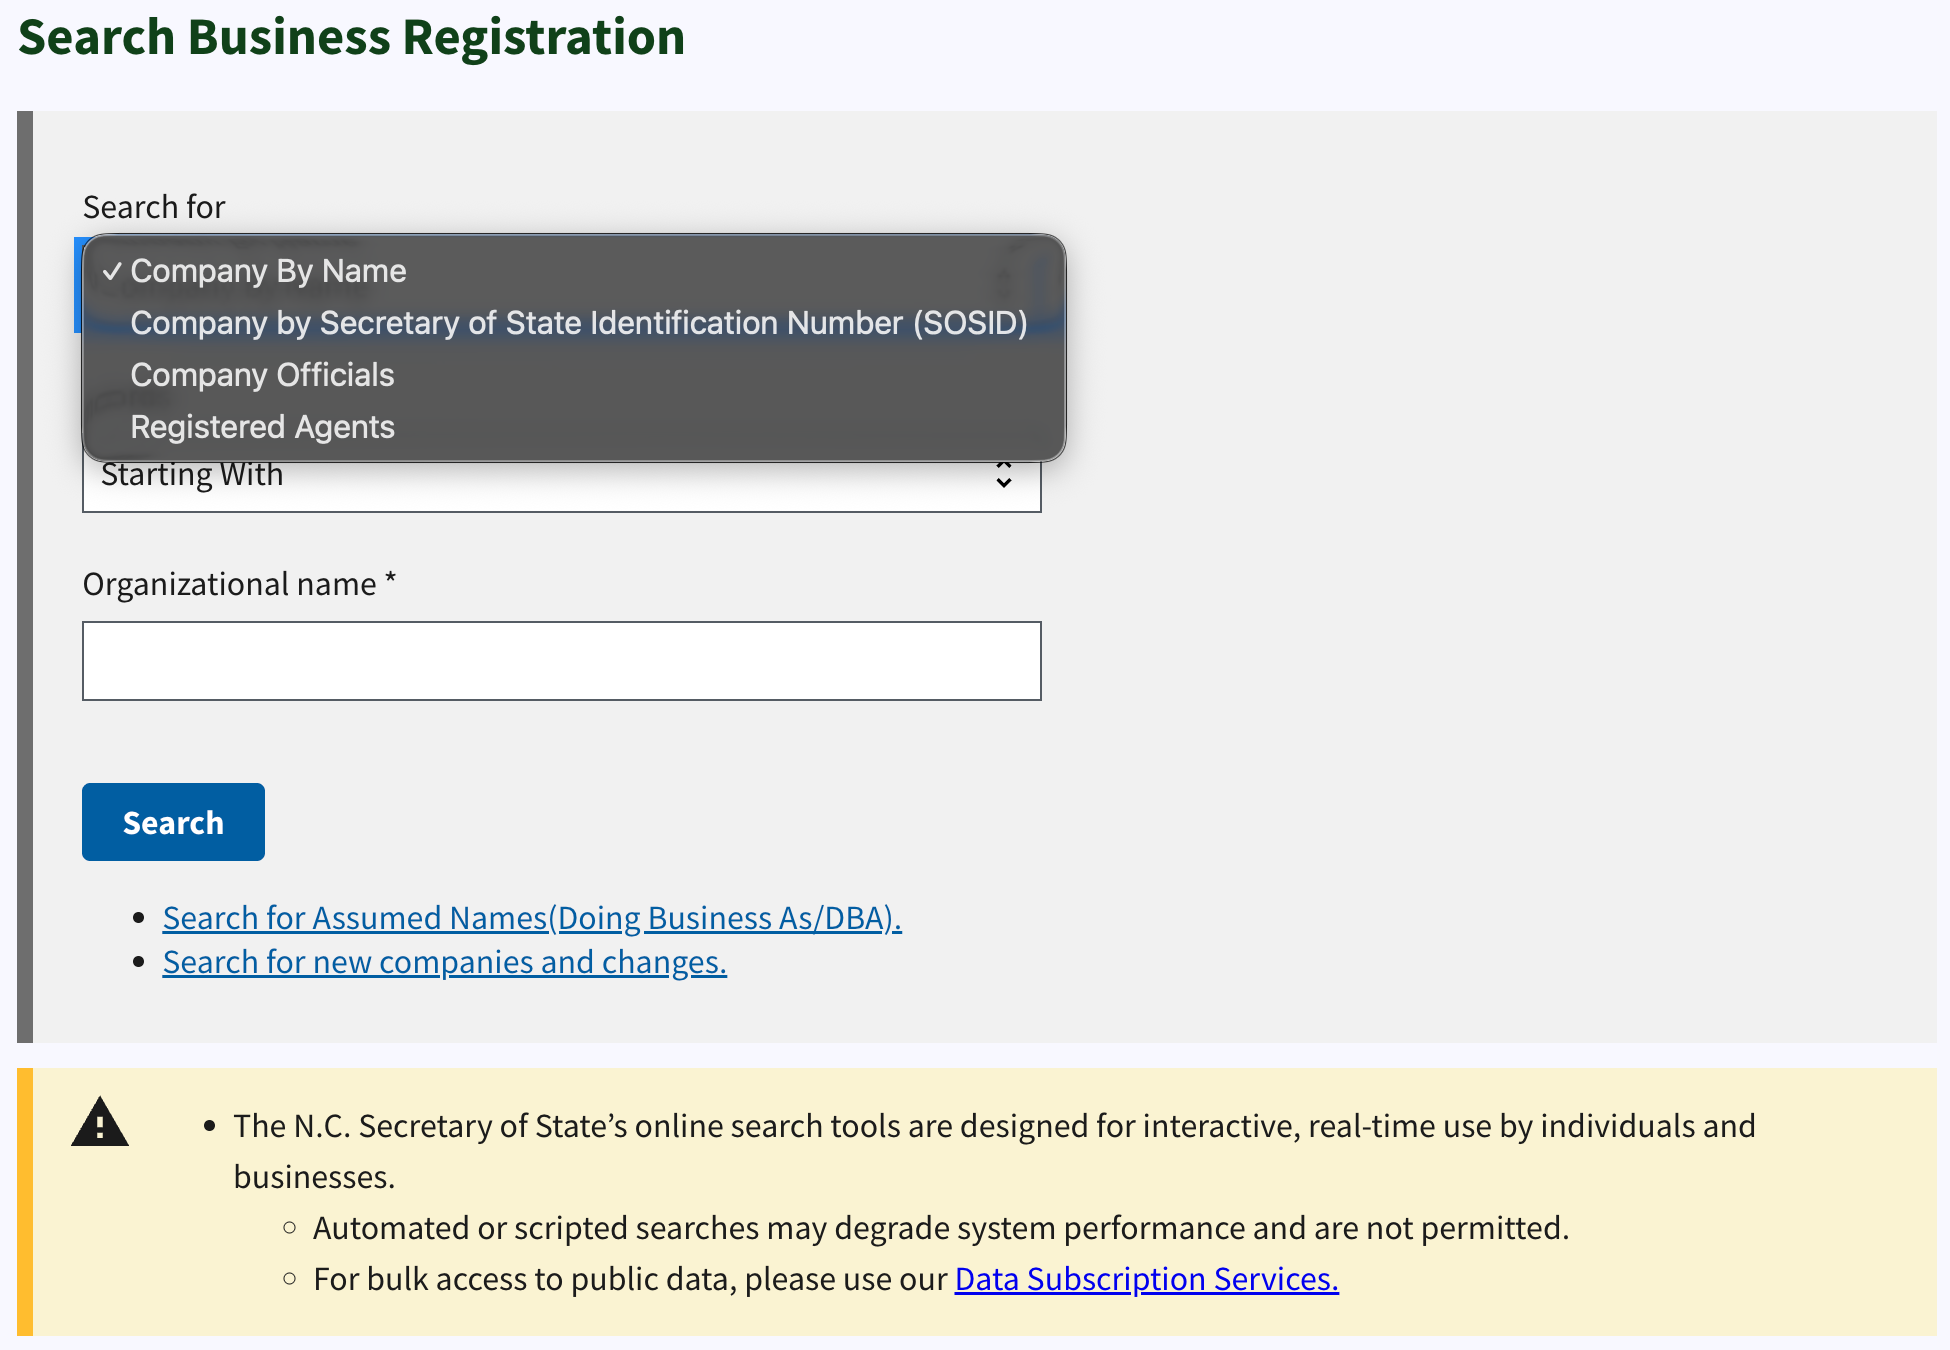Focus the Organizational name text field
Image resolution: width=1950 pixels, height=1350 pixels.
562,661
